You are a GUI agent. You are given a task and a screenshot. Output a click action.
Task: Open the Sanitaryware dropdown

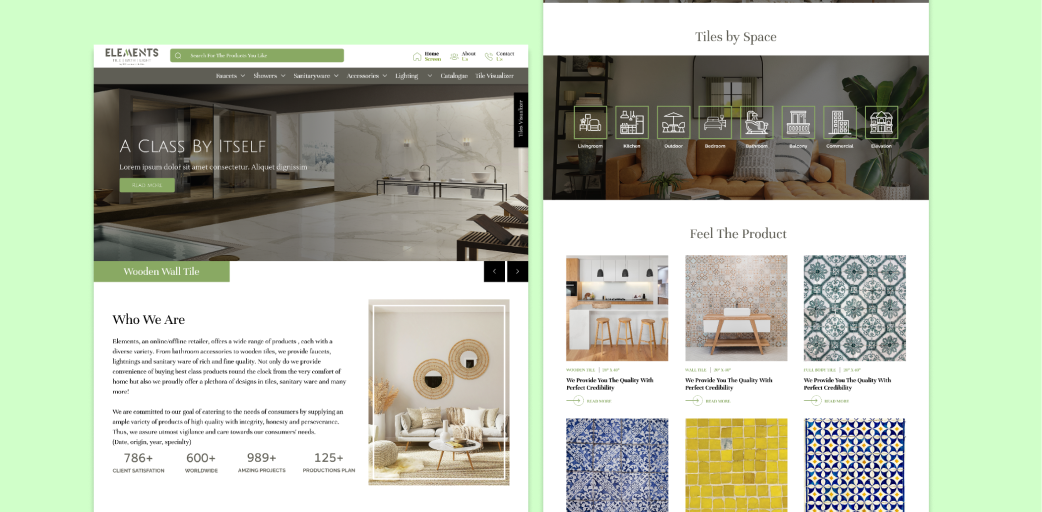pyautogui.click(x=316, y=76)
